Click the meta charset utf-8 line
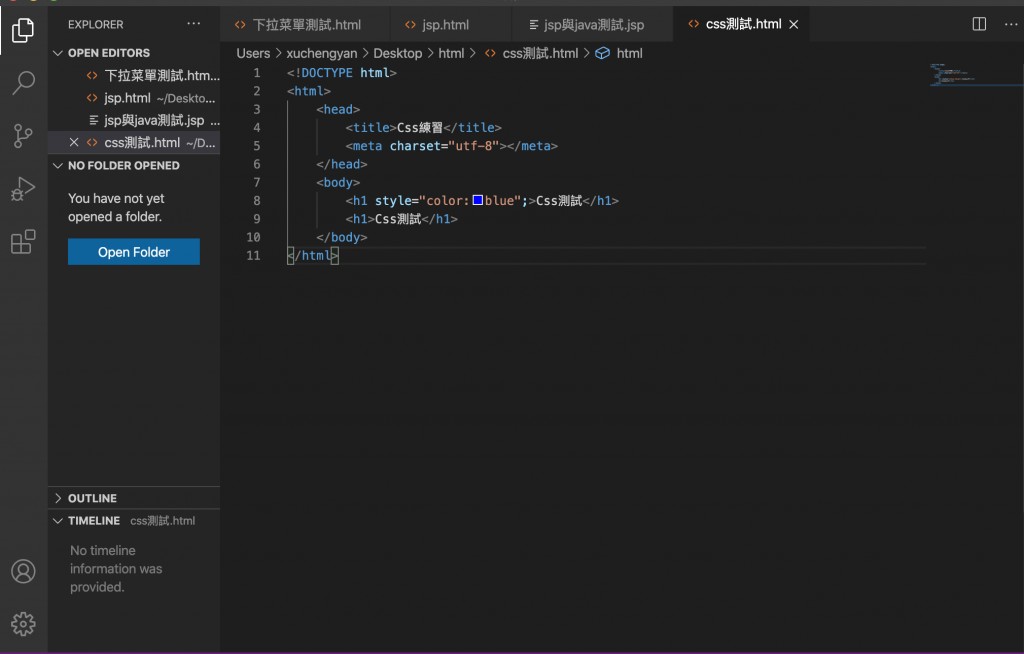This screenshot has height=654, width=1024. (451, 146)
